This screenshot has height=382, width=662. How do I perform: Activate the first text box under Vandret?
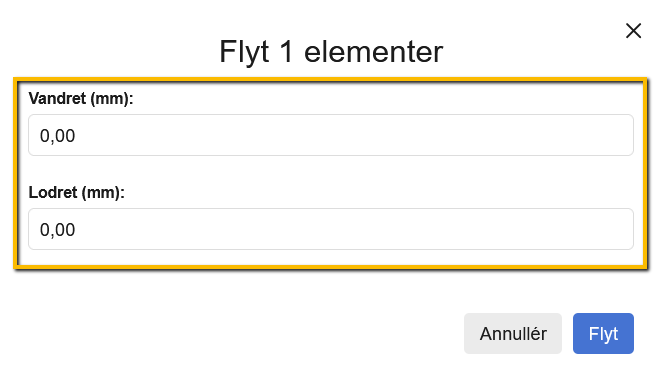pyautogui.click(x=331, y=135)
